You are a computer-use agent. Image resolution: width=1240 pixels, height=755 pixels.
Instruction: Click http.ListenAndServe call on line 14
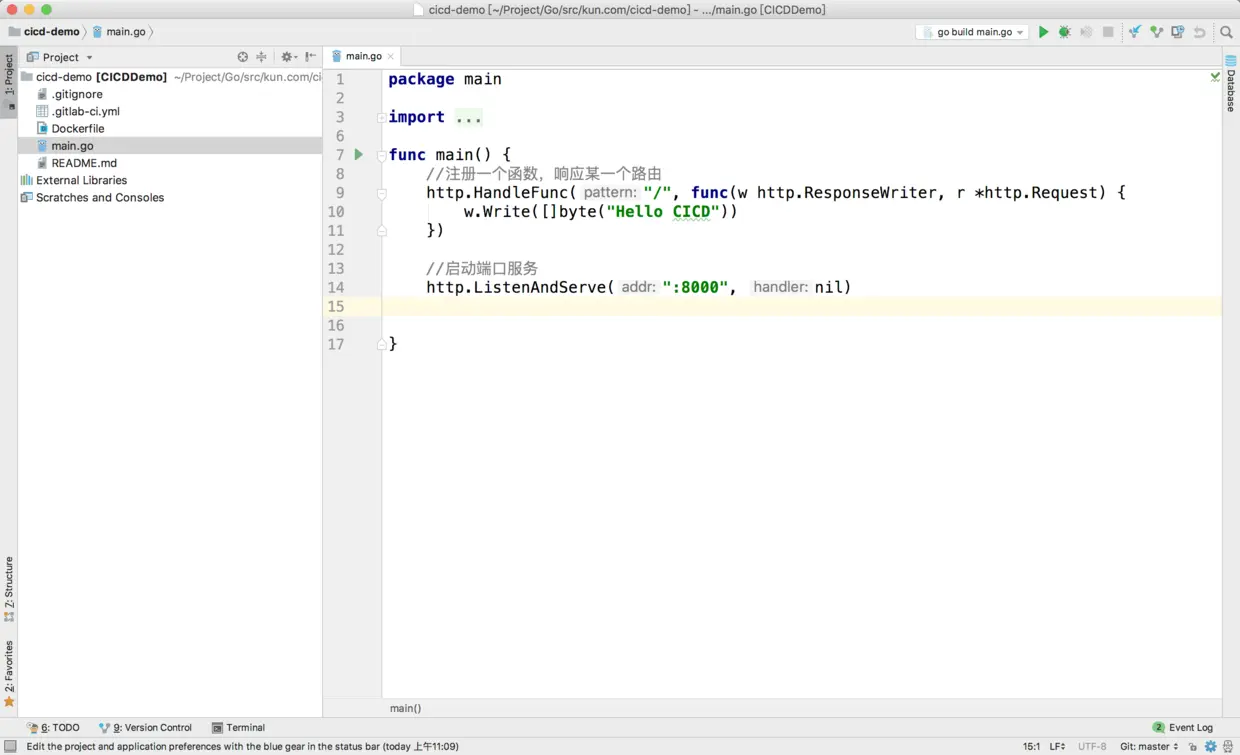click(x=520, y=287)
